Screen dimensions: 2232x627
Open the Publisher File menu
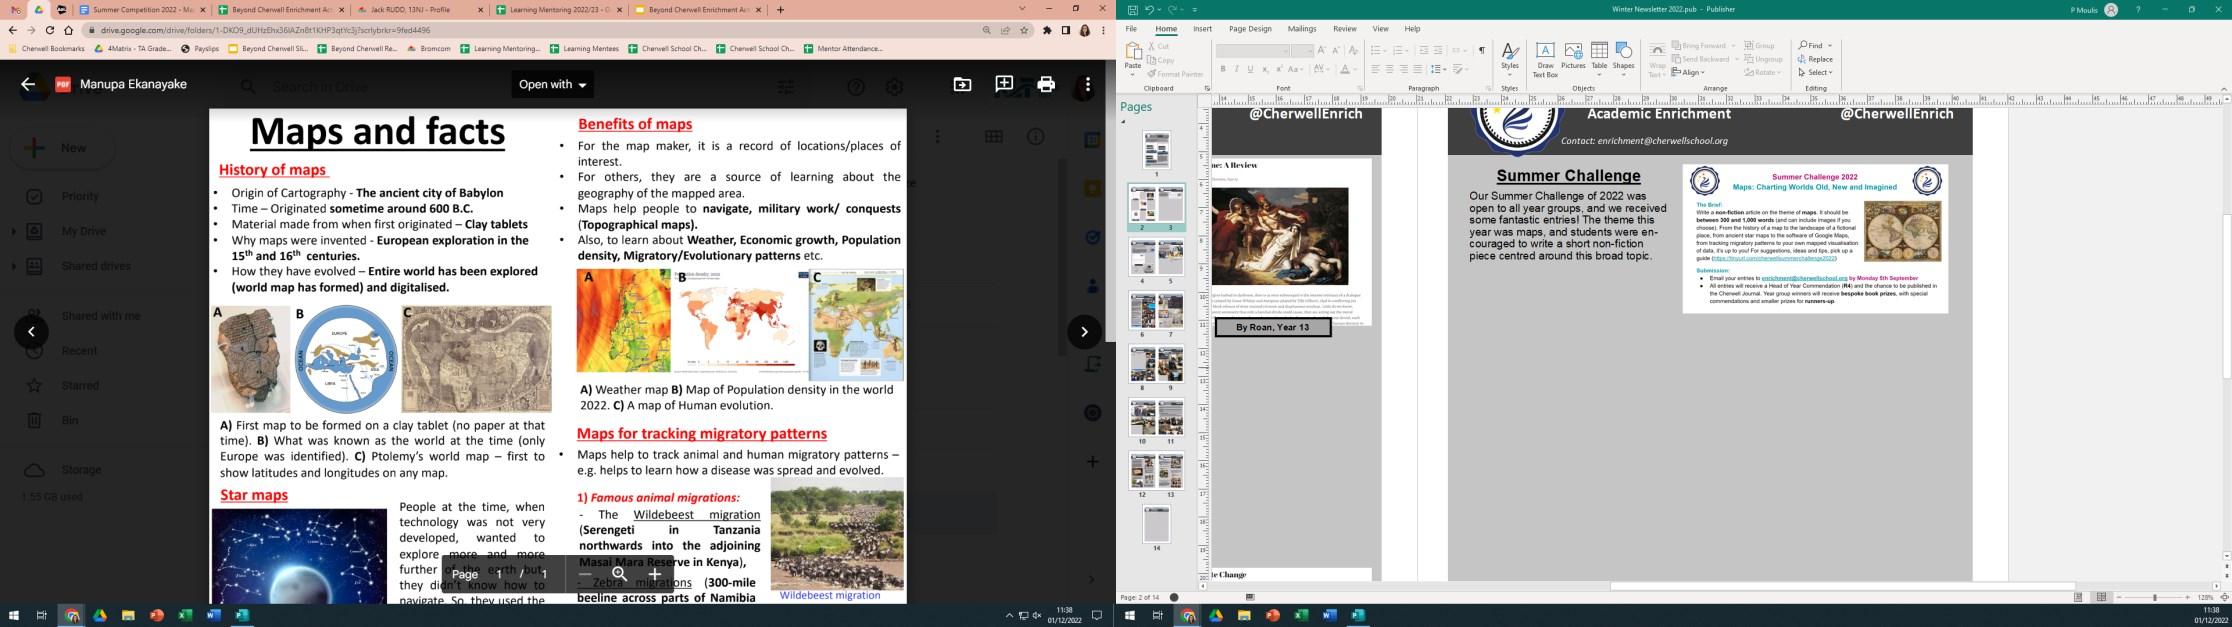click(1131, 29)
